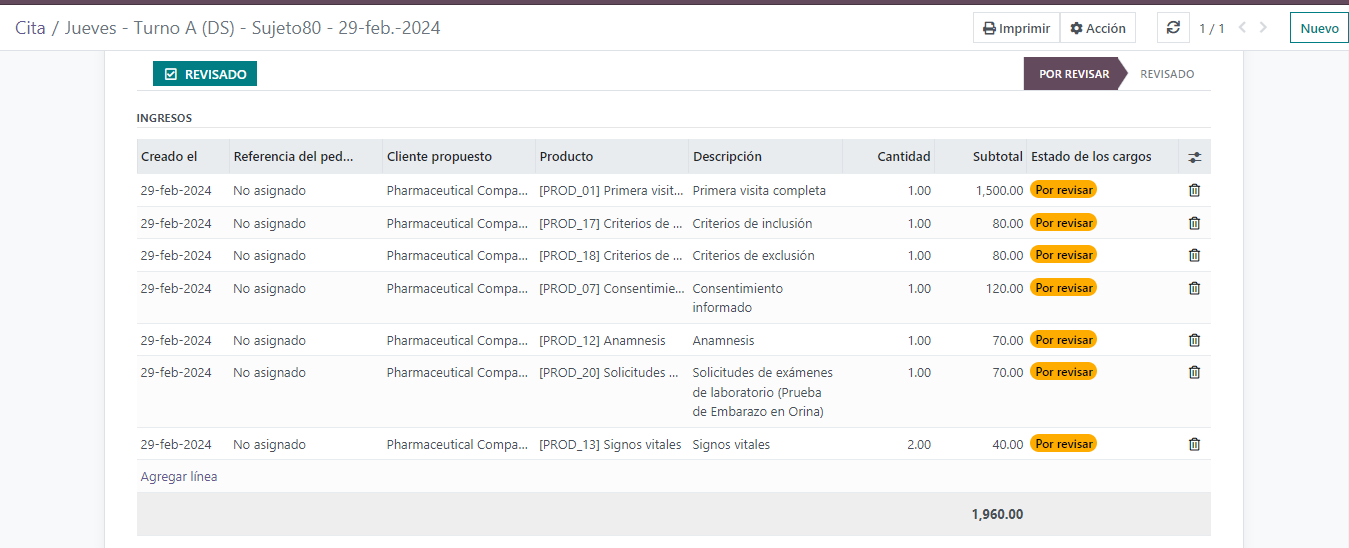Viewport: 1349px width, 548px height.
Task: Click the Nuevo button
Action: click(1318, 28)
